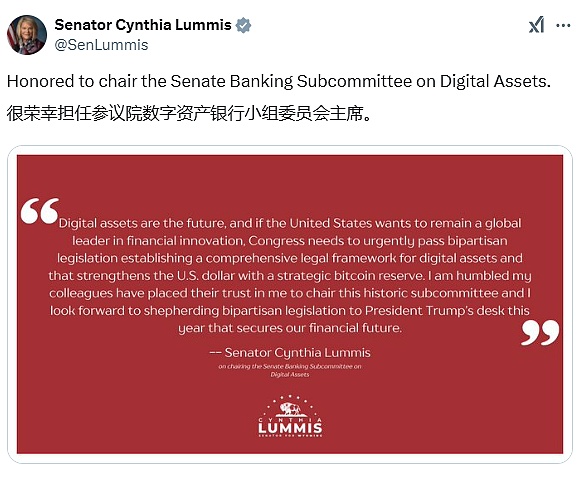Image resolution: width=587 pixels, height=479 pixels.
Task: Click the English tweet text about chairing the subcommittee
Action: [279, 81]
